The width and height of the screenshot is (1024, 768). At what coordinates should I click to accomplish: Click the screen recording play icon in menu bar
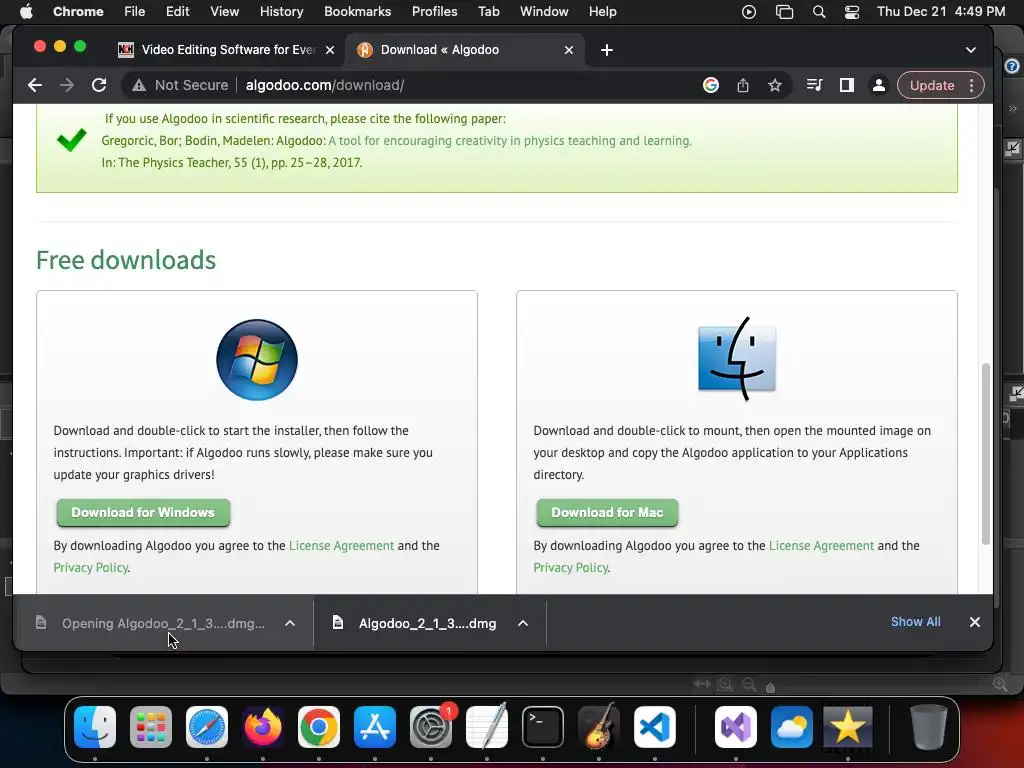749,12
